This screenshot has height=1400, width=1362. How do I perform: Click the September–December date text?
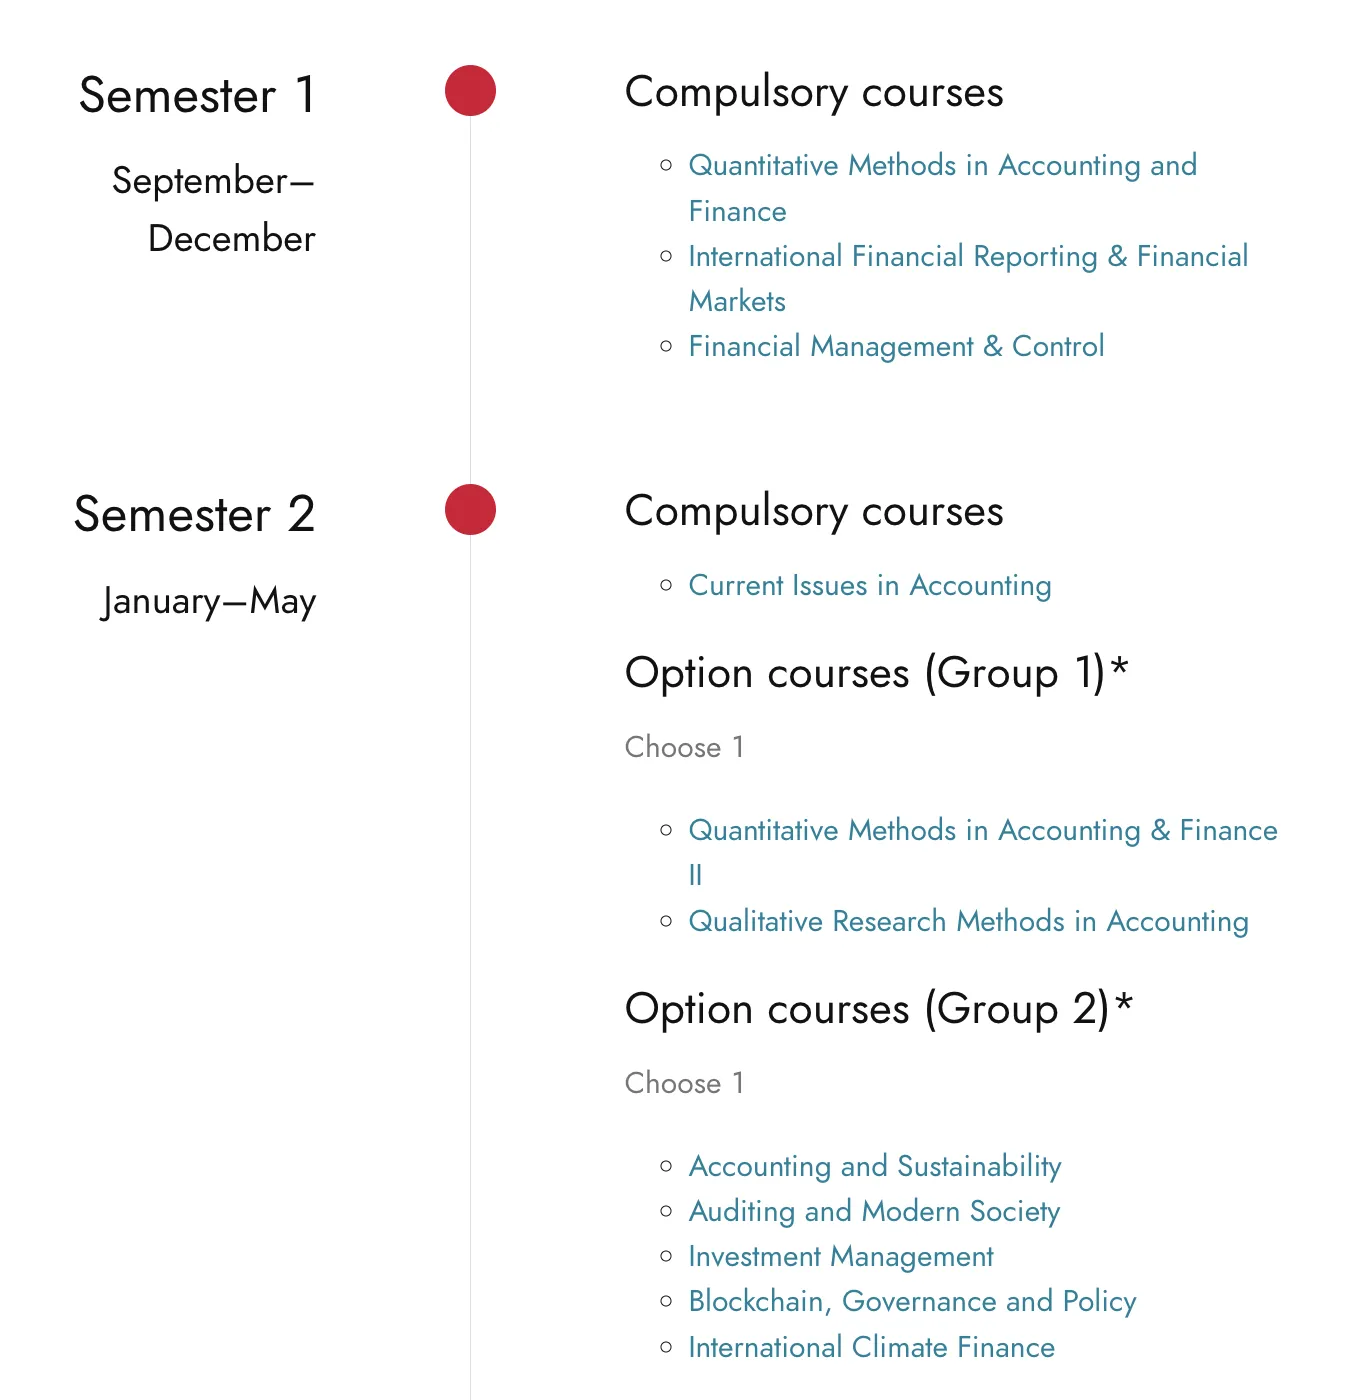[214, 210]
